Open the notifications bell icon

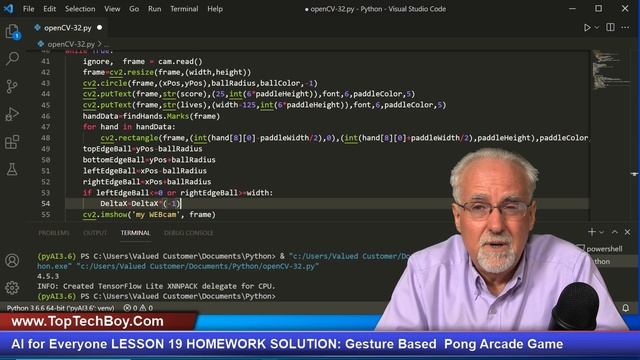625,308
